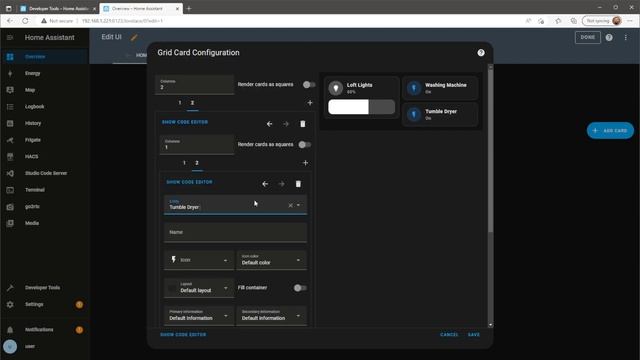
Task: Switch to Developer Tools browser tab
Action: (58, 8)
